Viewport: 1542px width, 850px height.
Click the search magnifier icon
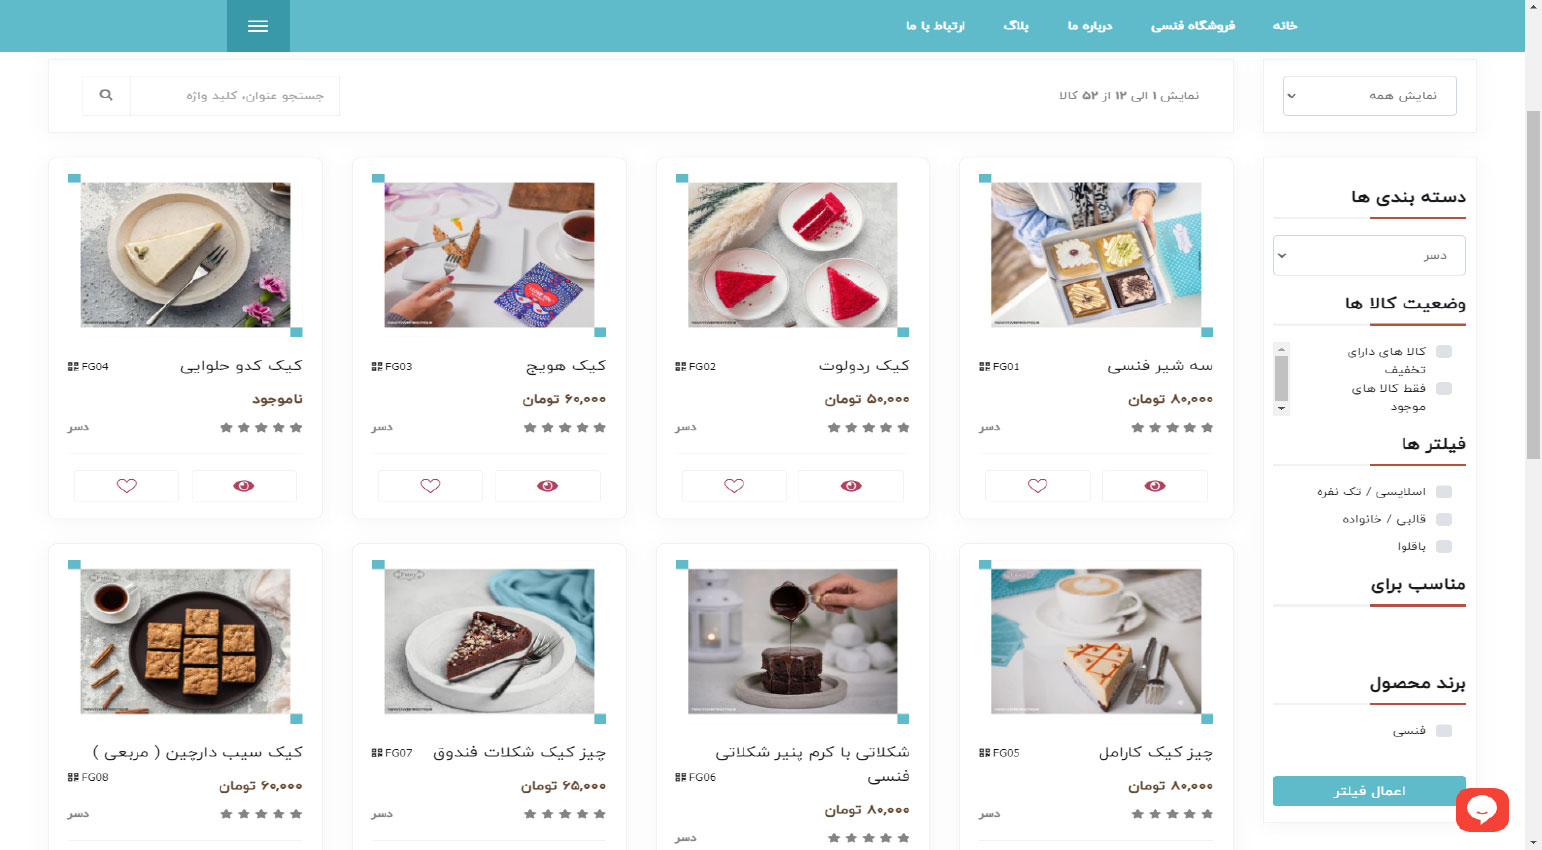coord(106,96)
